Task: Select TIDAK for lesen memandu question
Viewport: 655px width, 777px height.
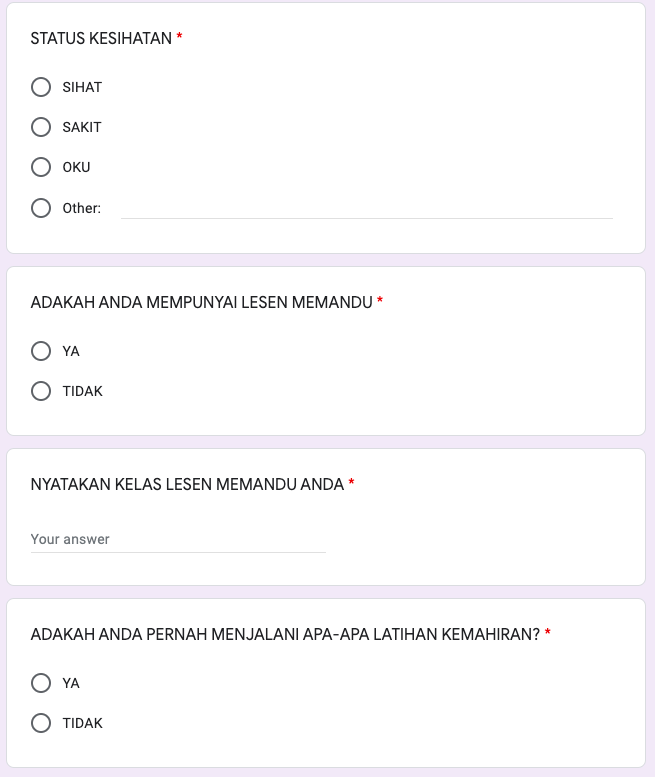Action: (41, 391)
